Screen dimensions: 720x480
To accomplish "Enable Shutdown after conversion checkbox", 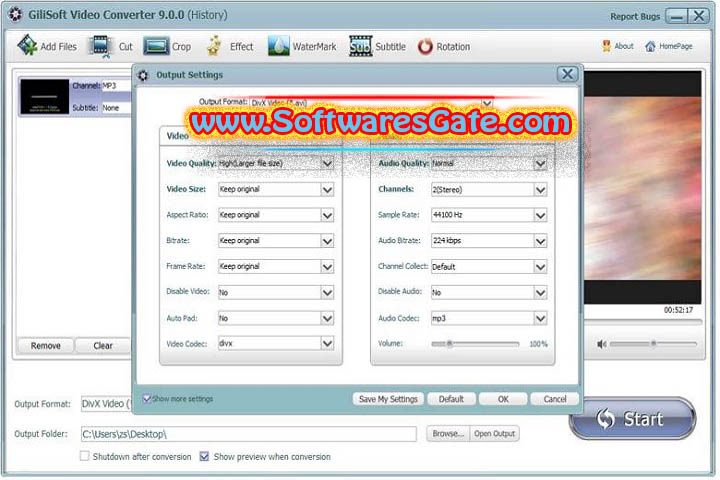I will click(x=84, y=456).
